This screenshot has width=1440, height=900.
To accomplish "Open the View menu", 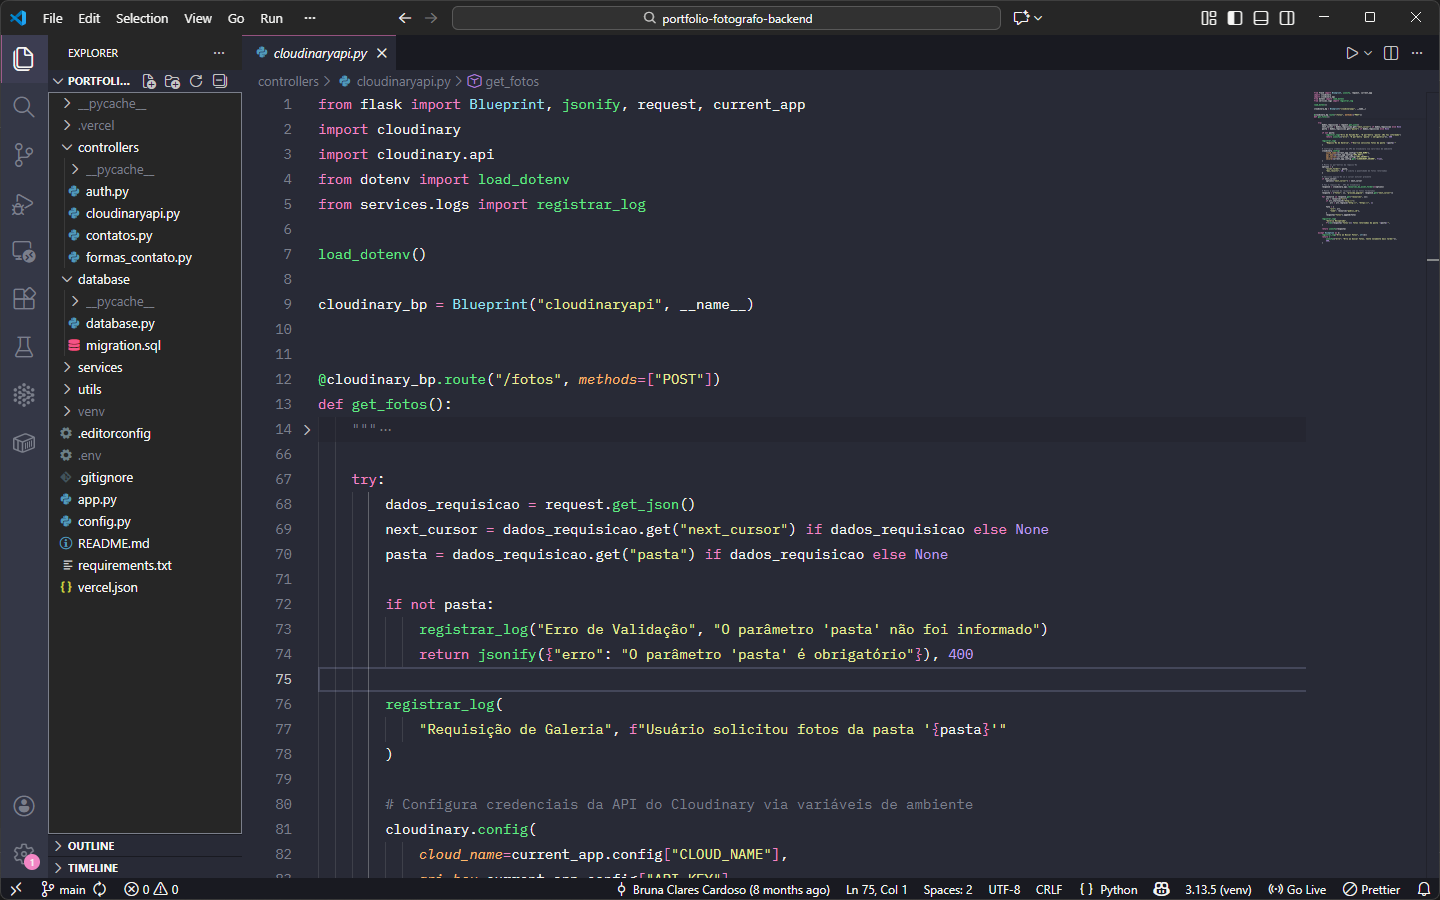I will click(198, 18).
